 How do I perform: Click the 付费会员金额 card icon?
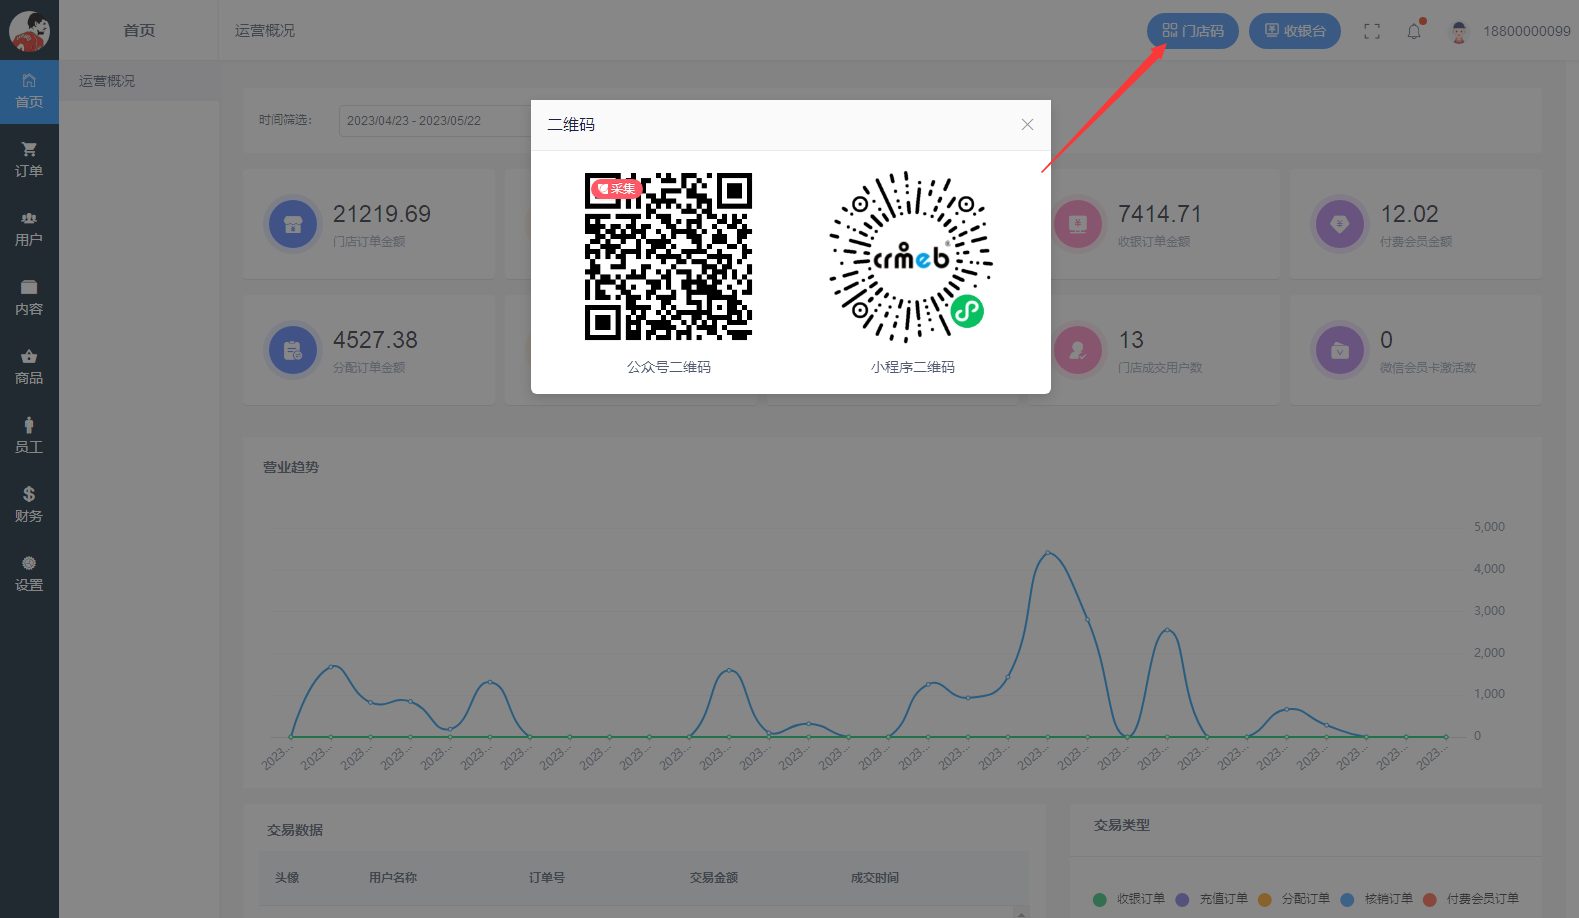tap(1340, 224)
